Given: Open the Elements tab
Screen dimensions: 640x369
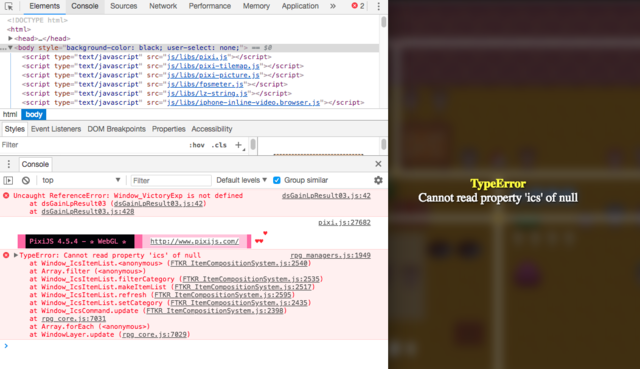Looking at the screenshot, I should (x=44, y=6).
